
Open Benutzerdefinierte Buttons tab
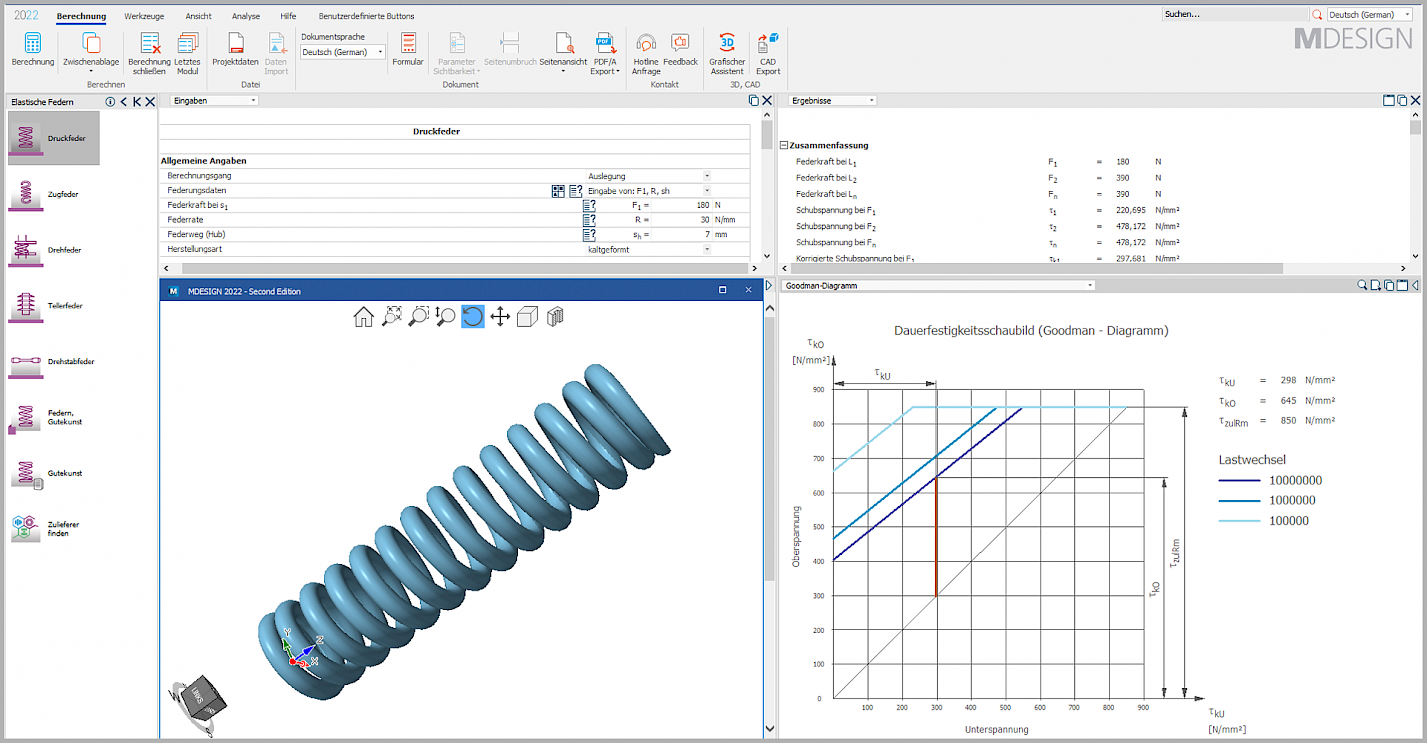pyautogui.click(x=366, y=16)
